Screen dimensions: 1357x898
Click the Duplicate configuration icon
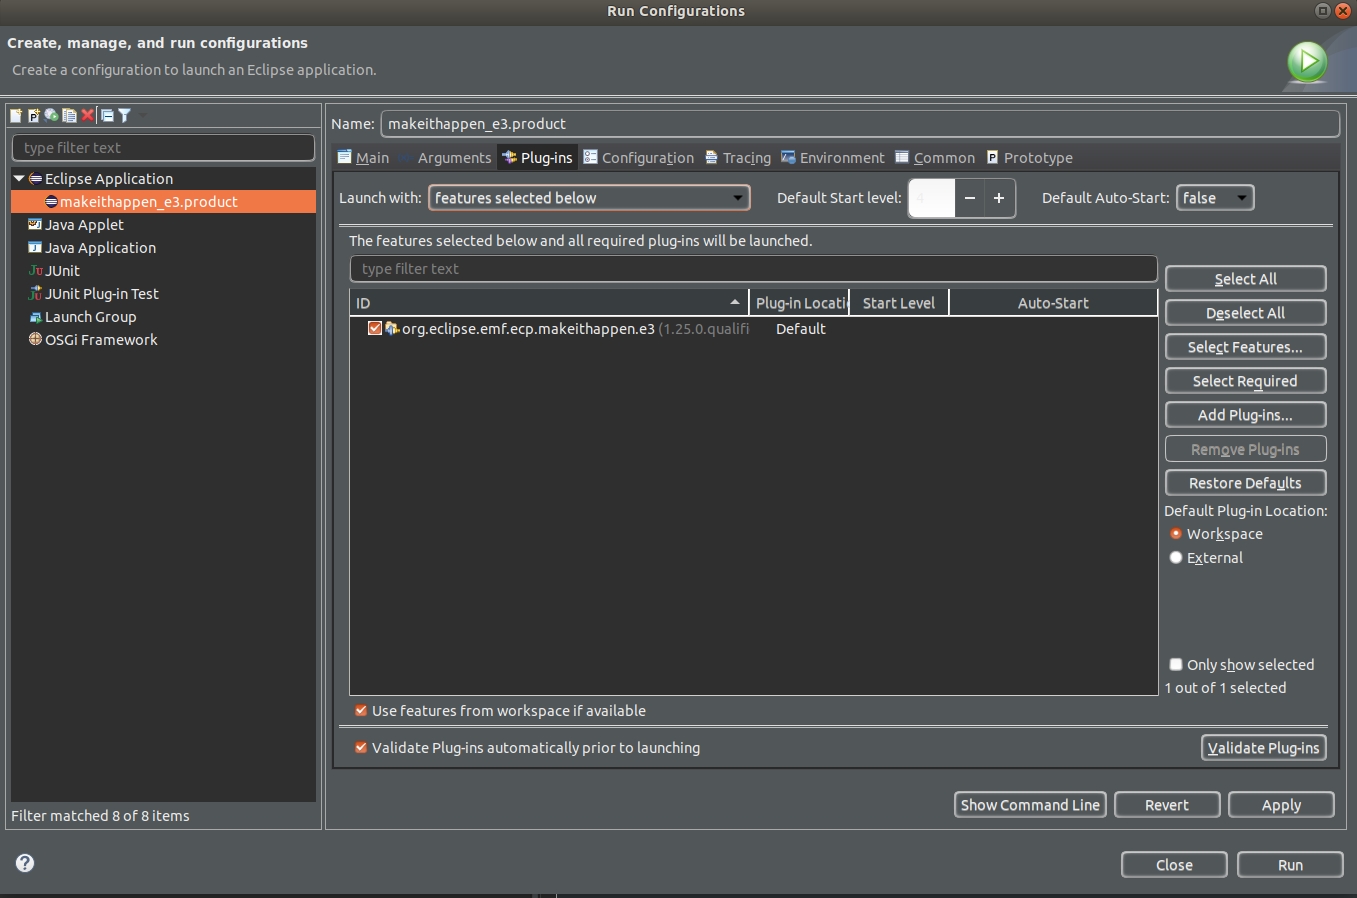coord(69,115)
